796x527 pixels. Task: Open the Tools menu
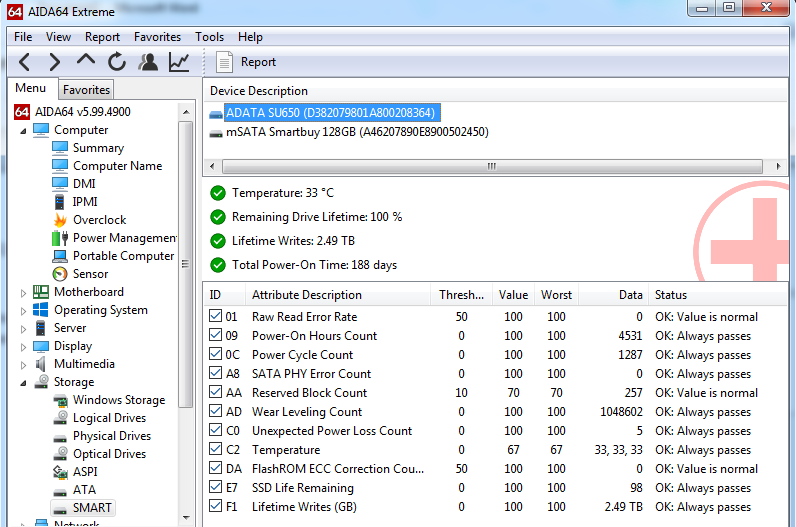click(209, 37)
